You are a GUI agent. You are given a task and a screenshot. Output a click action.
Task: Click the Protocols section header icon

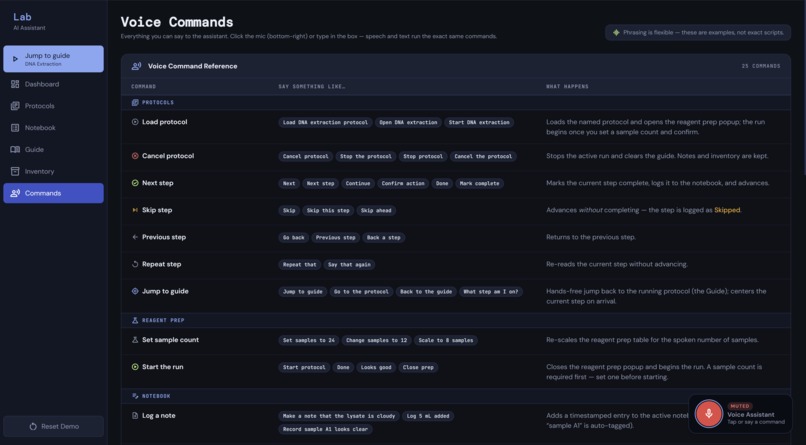coord(135,102)
